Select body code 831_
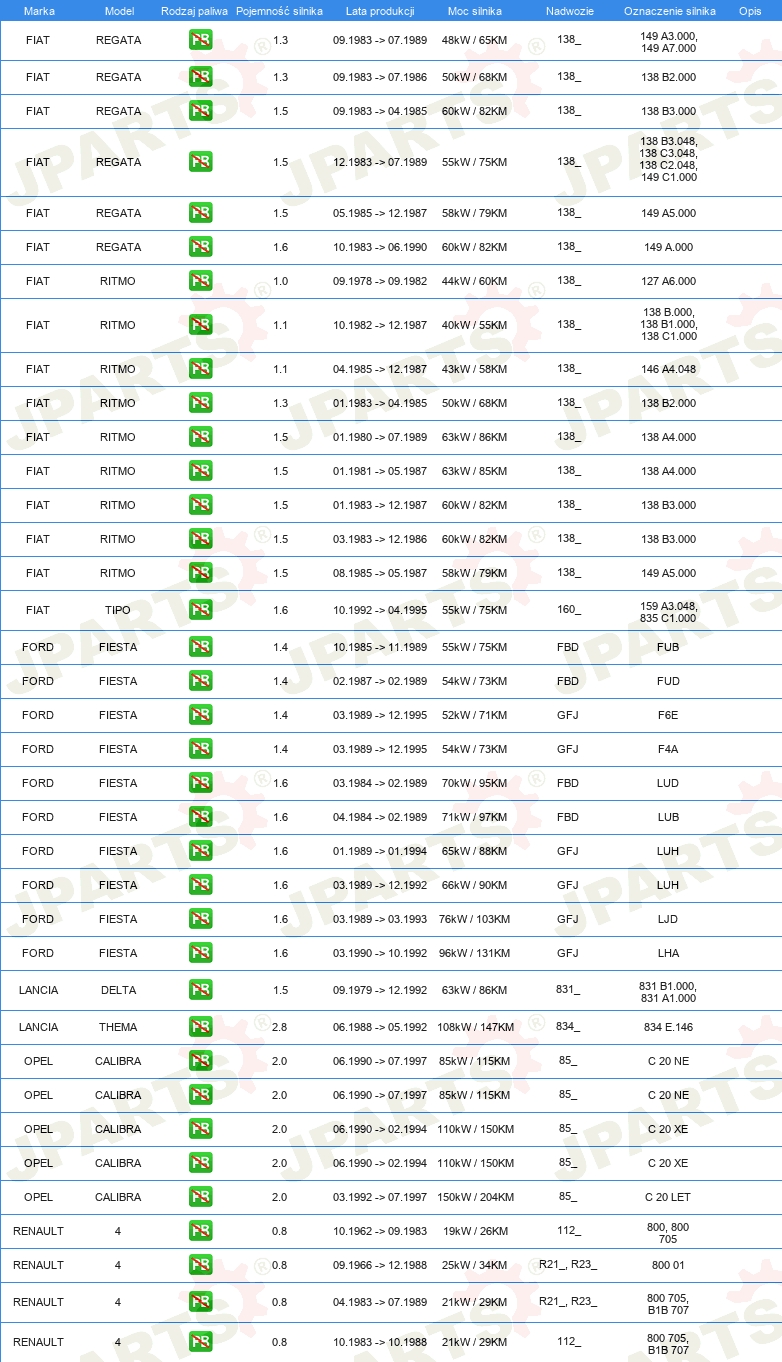Screen dimensions: 782x1362 click(569, 990)
